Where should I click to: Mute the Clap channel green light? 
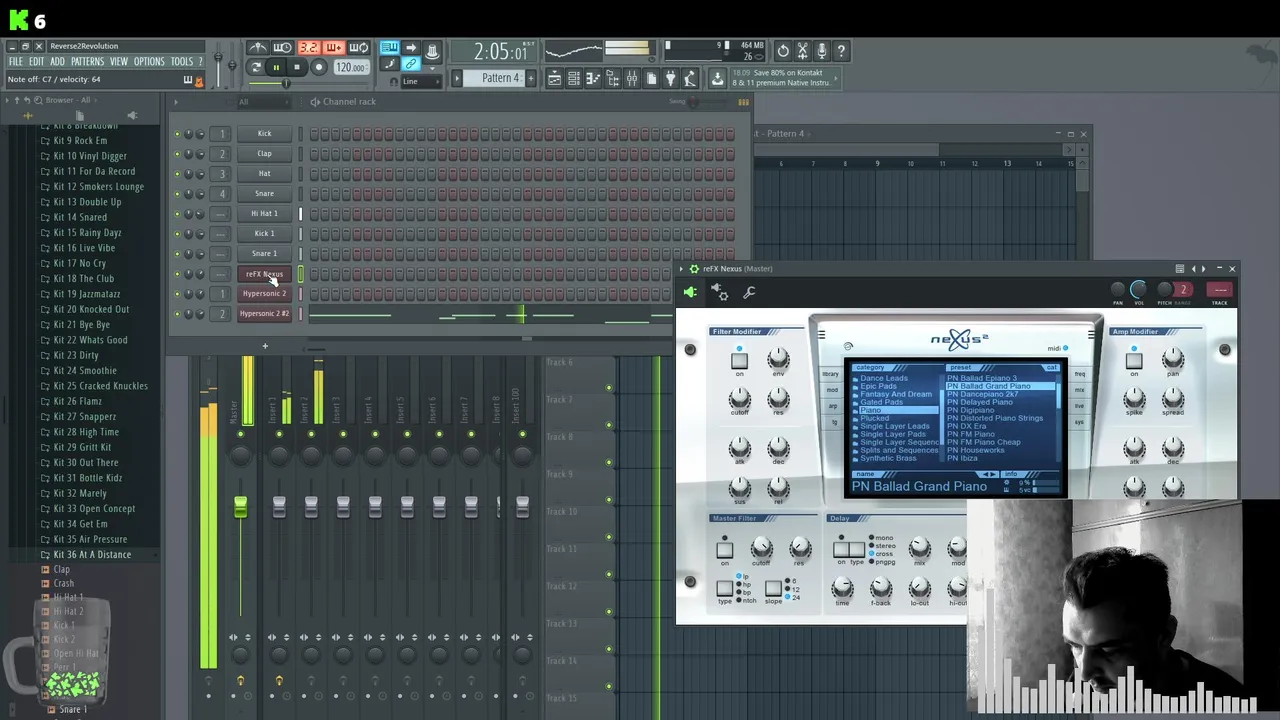click(x=177, y=154)
